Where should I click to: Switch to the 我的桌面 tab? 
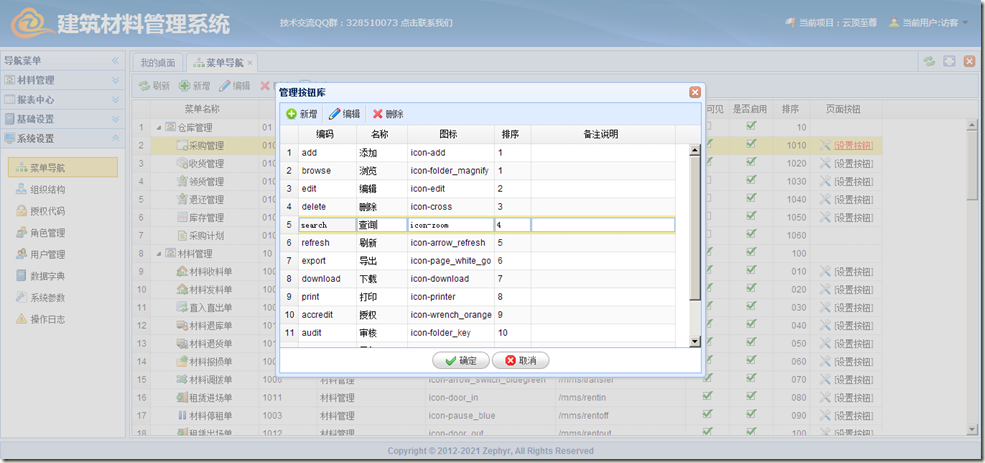pyautogui.click(x=158, y=62)
